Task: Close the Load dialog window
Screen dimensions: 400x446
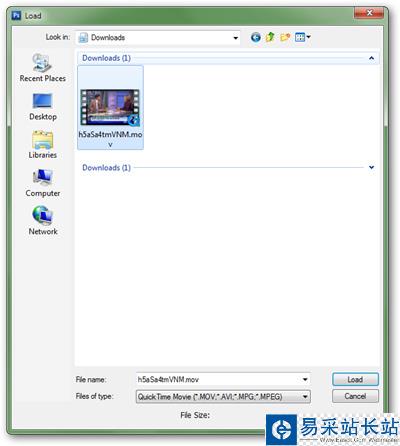Action: pos(369,13)
